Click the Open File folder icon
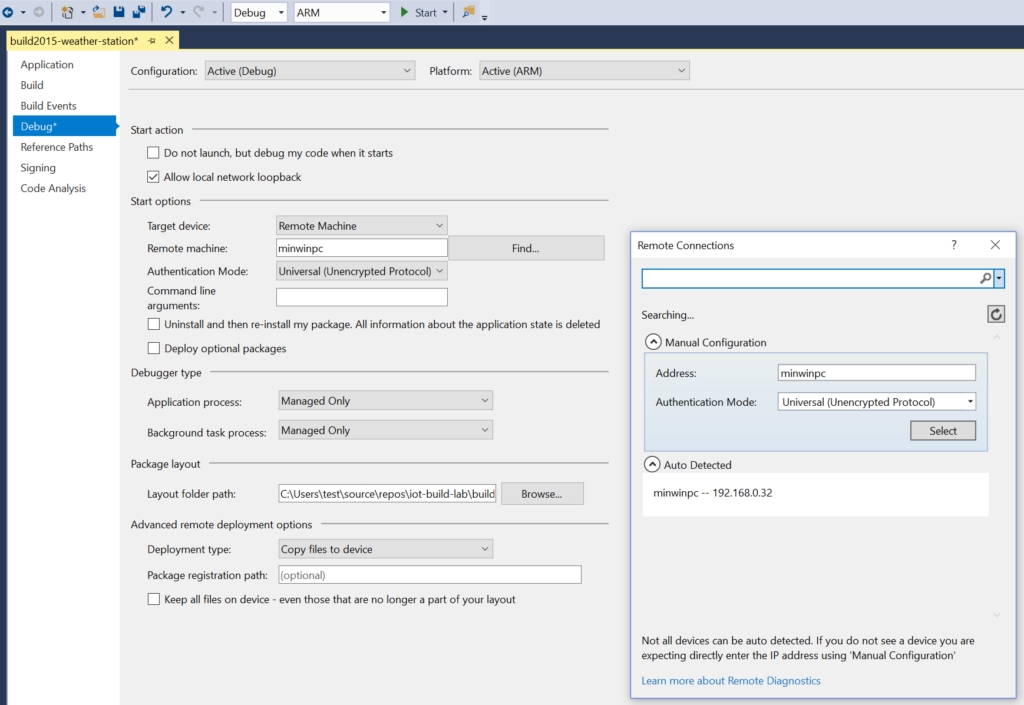 [99, 12]
